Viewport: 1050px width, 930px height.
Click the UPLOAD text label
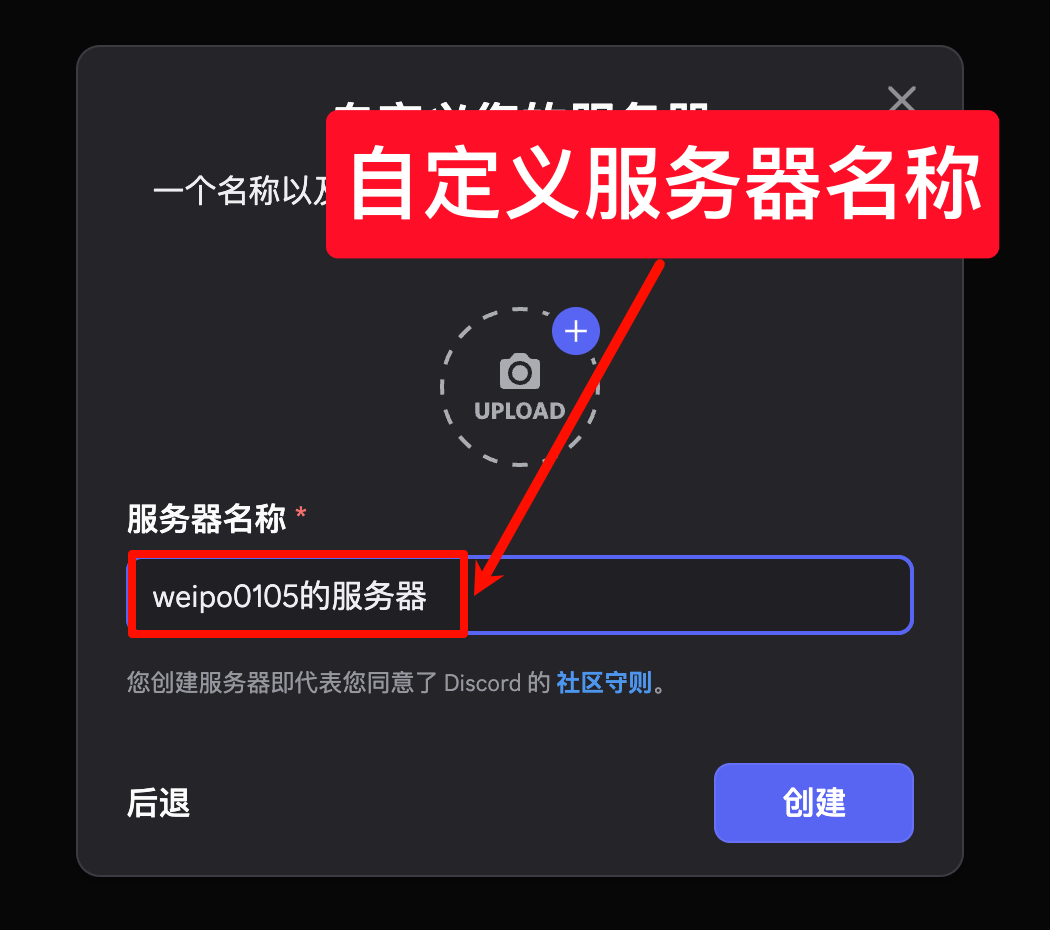point(520,410)
